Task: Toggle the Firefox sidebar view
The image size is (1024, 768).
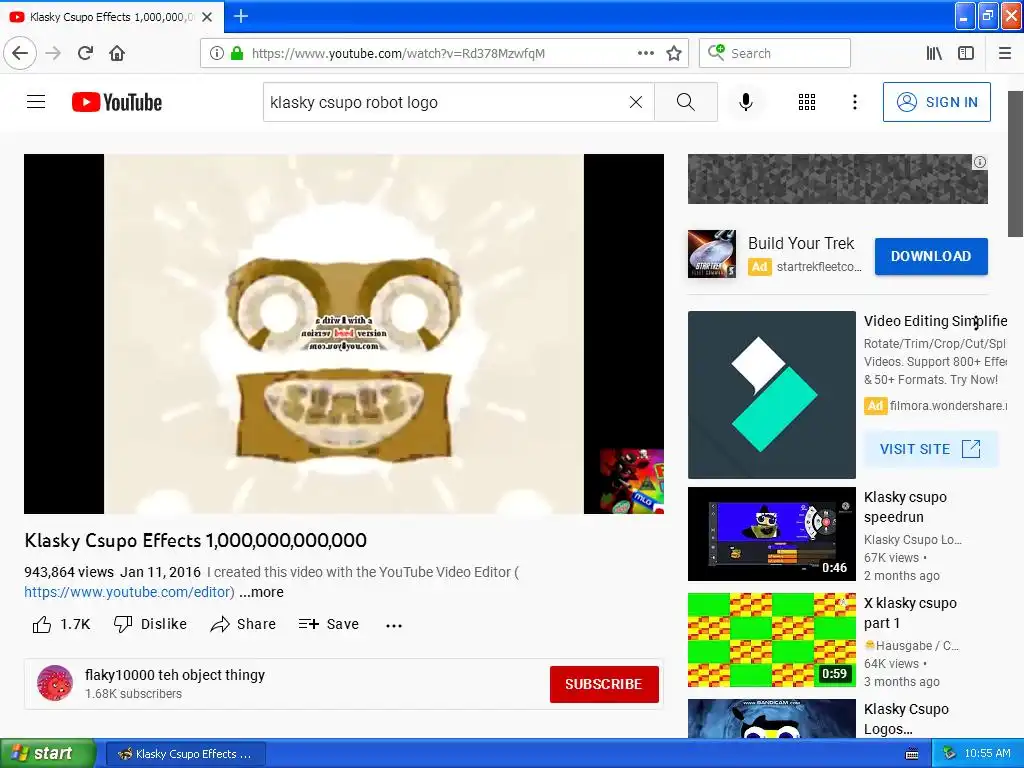Action: pyautogui.click(x=966, y=54)
